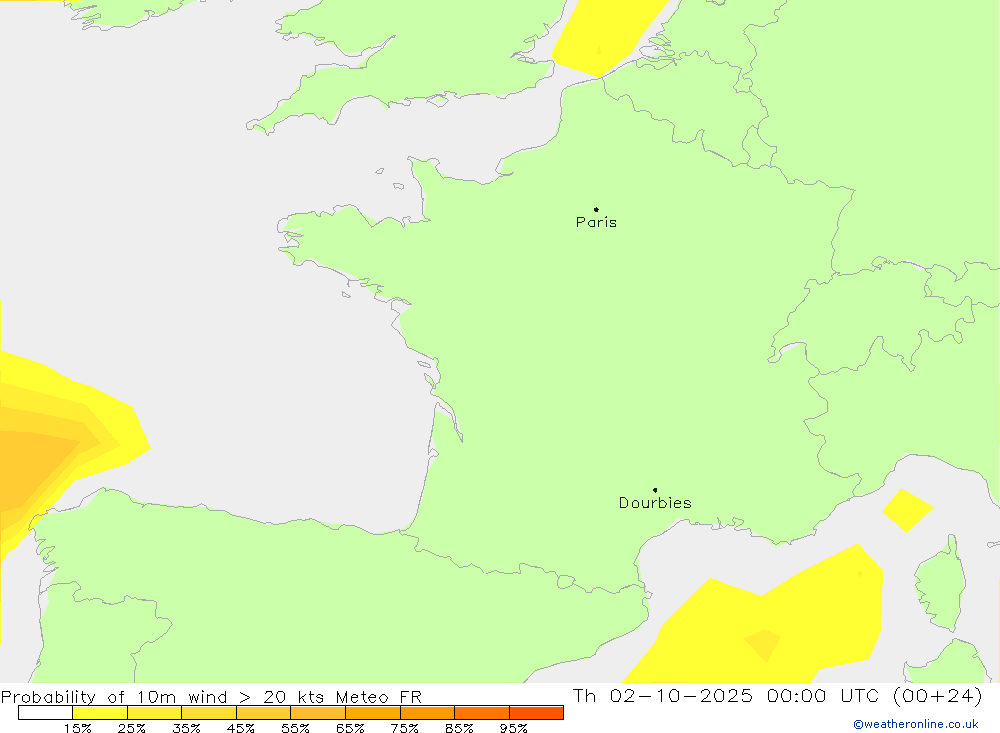
Task: Click the 45% legend label
Action: 240,728
